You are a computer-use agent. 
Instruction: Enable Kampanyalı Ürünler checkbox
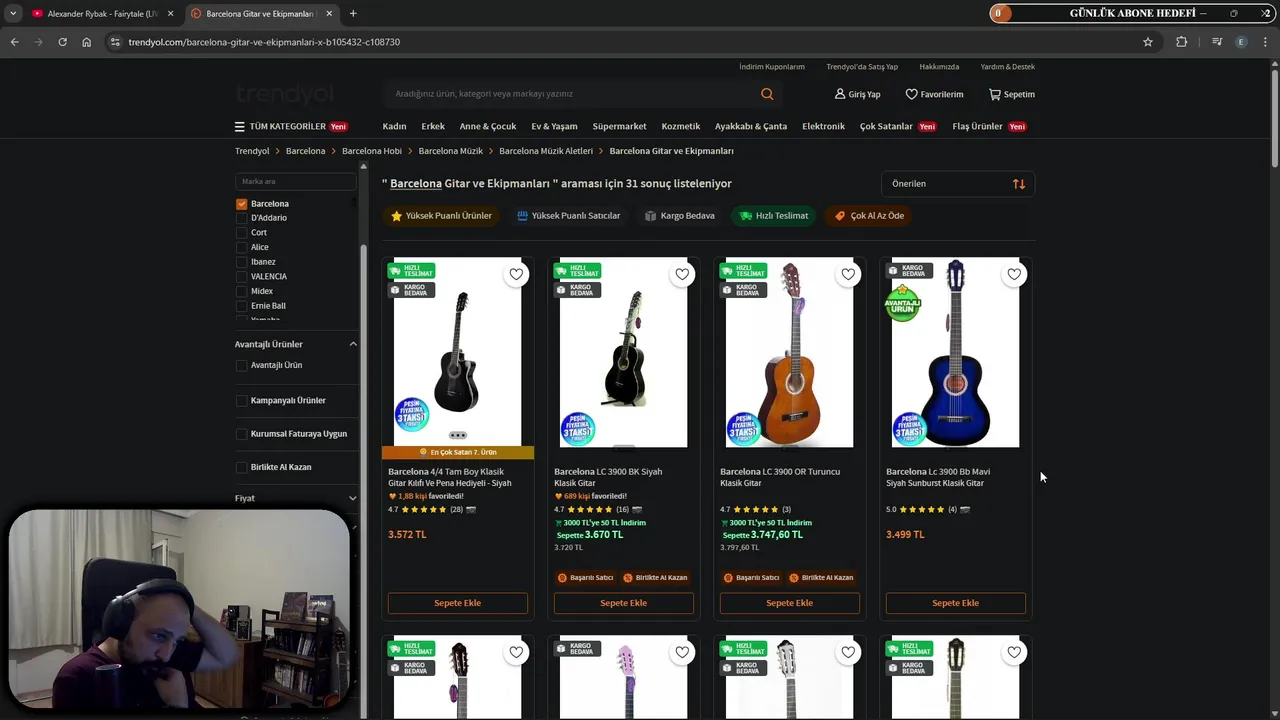tap(241, 401)
